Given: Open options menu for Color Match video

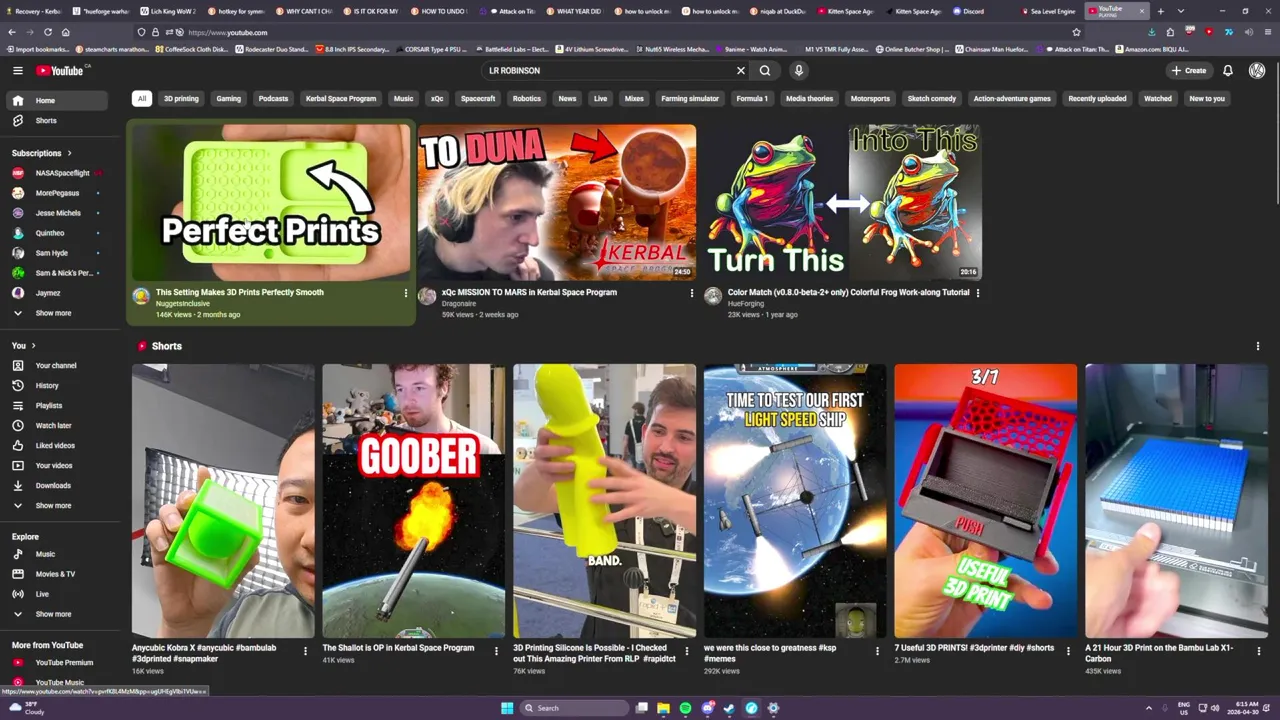Looking at the screenshot, I should (x=977, y=293).
